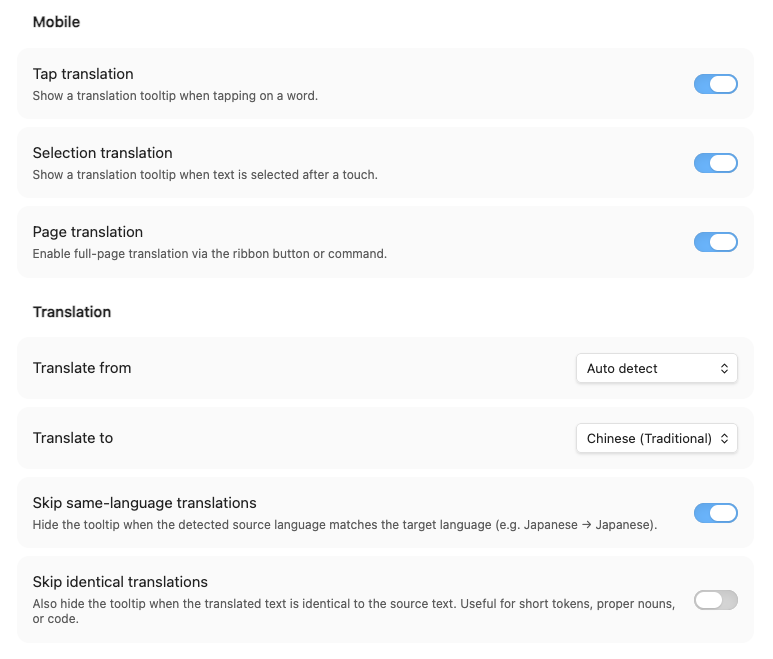Click the Translation section heading
773x659 pixels.
coord(72,312)
